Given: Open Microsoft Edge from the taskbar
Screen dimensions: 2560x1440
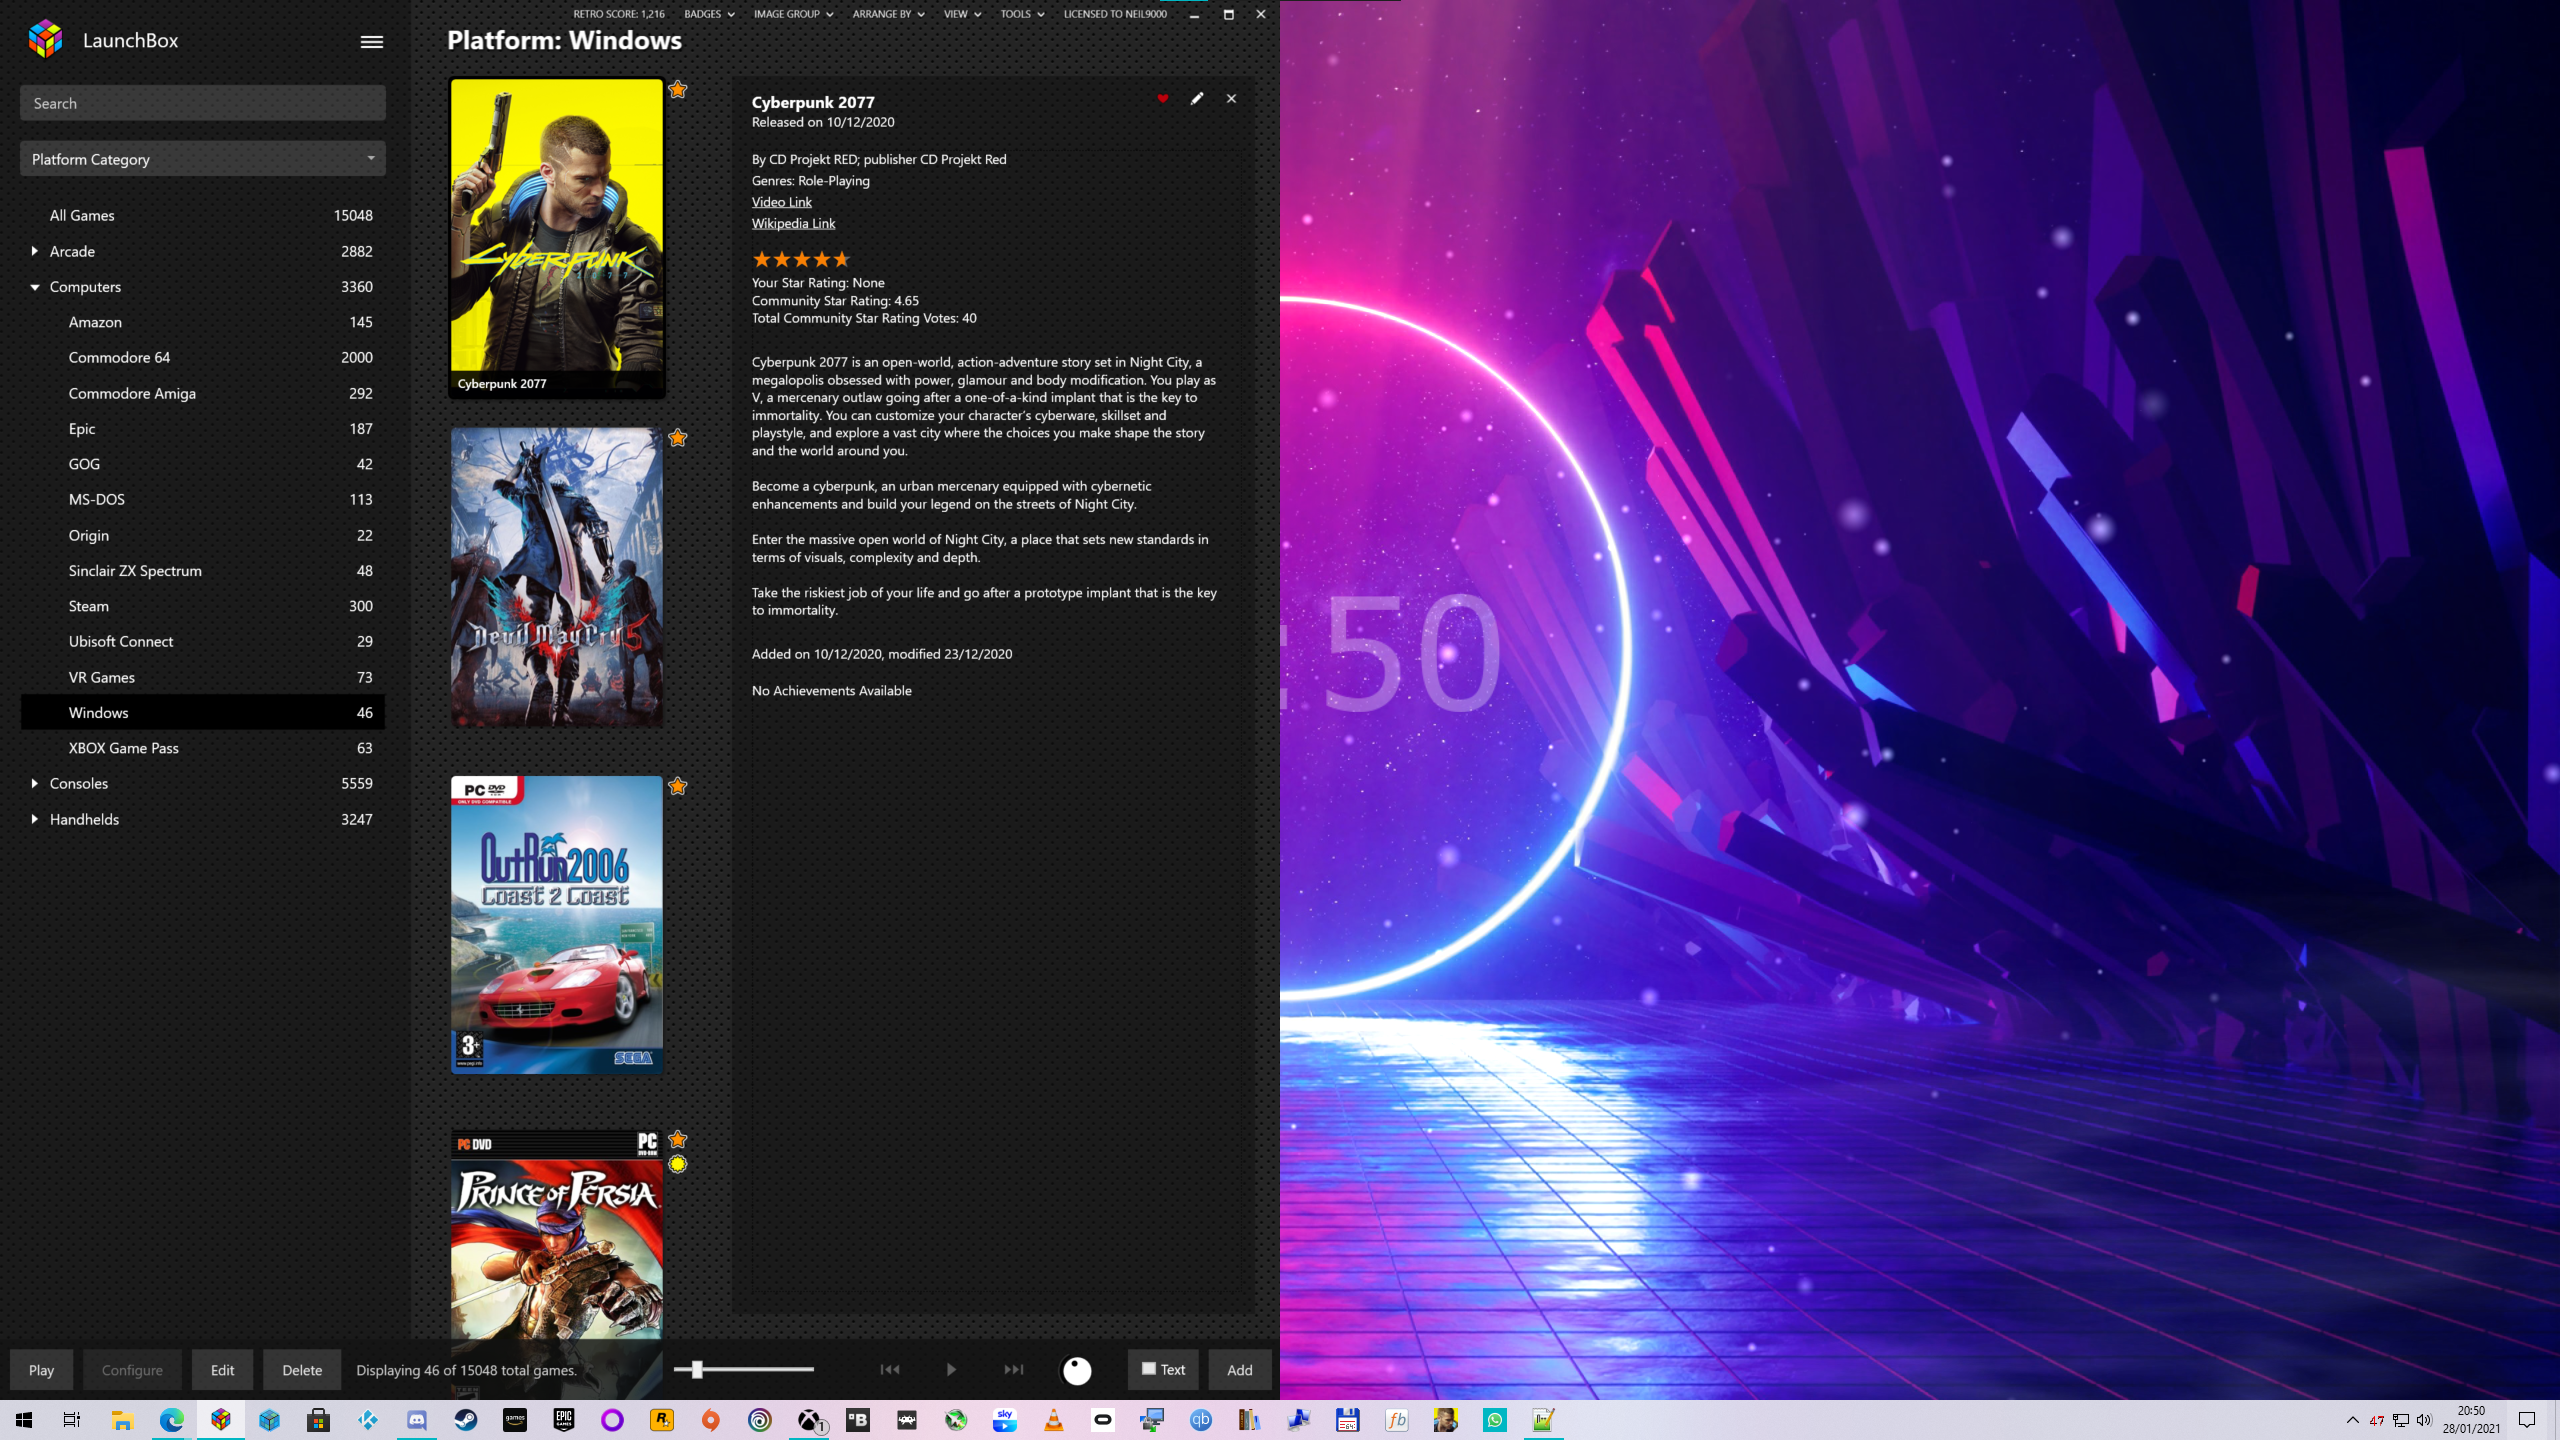Looking at the screenshot, I should click(172, 1420).
